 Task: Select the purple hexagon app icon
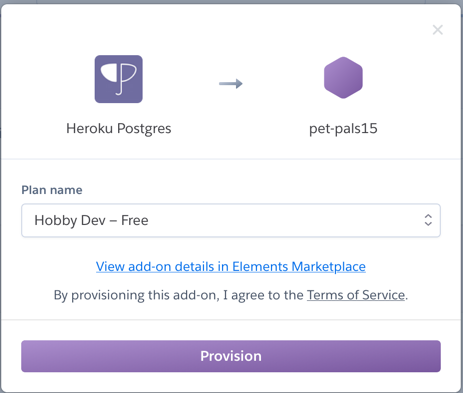[343, 78]
